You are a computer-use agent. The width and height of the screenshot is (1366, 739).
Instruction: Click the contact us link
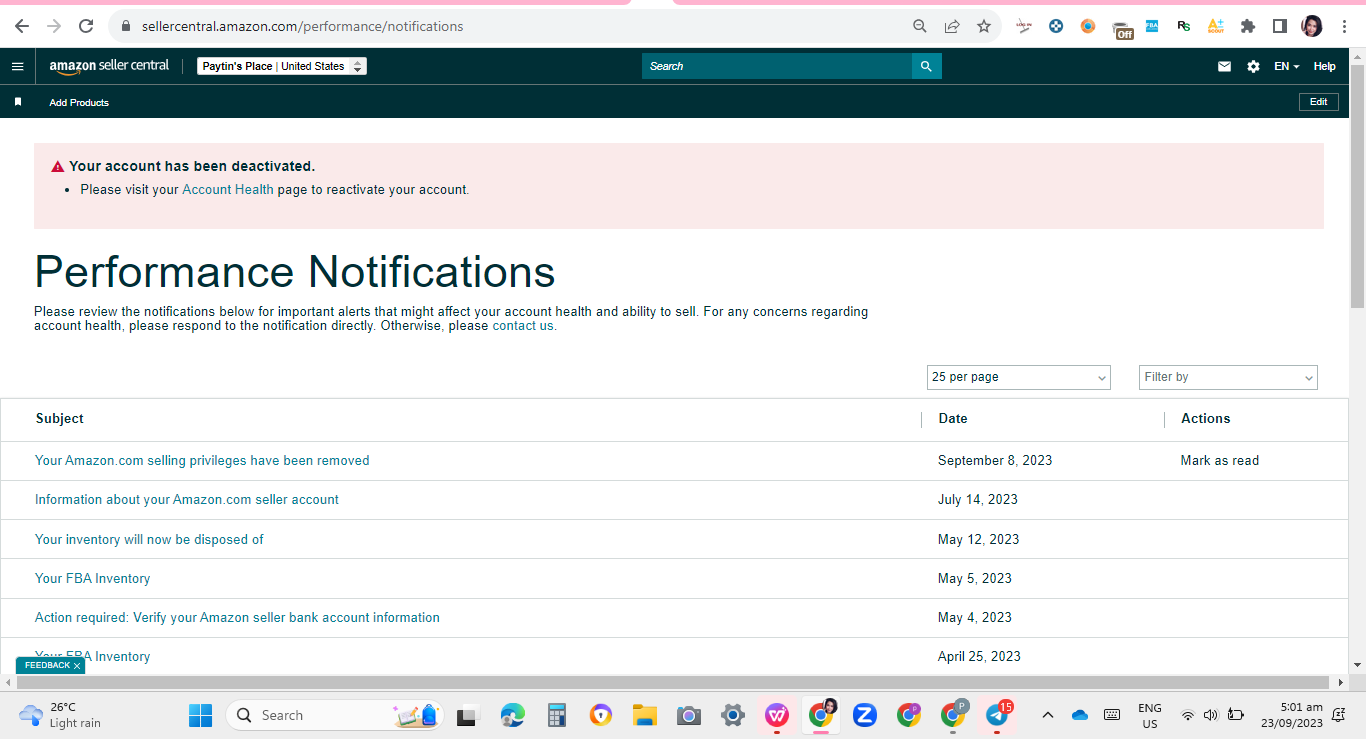coord(524,325)
